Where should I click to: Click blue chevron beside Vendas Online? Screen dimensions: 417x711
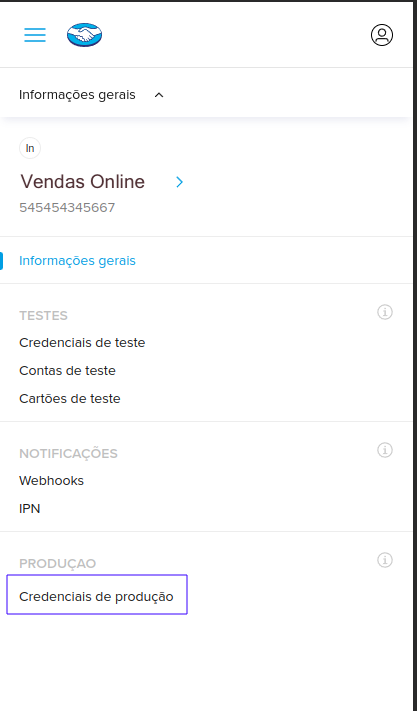click(179, 182)
